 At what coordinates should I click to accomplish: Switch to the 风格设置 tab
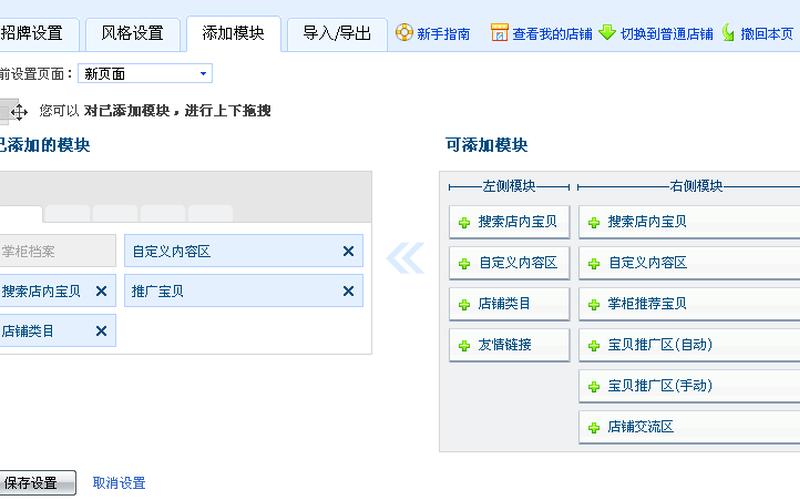133,34
